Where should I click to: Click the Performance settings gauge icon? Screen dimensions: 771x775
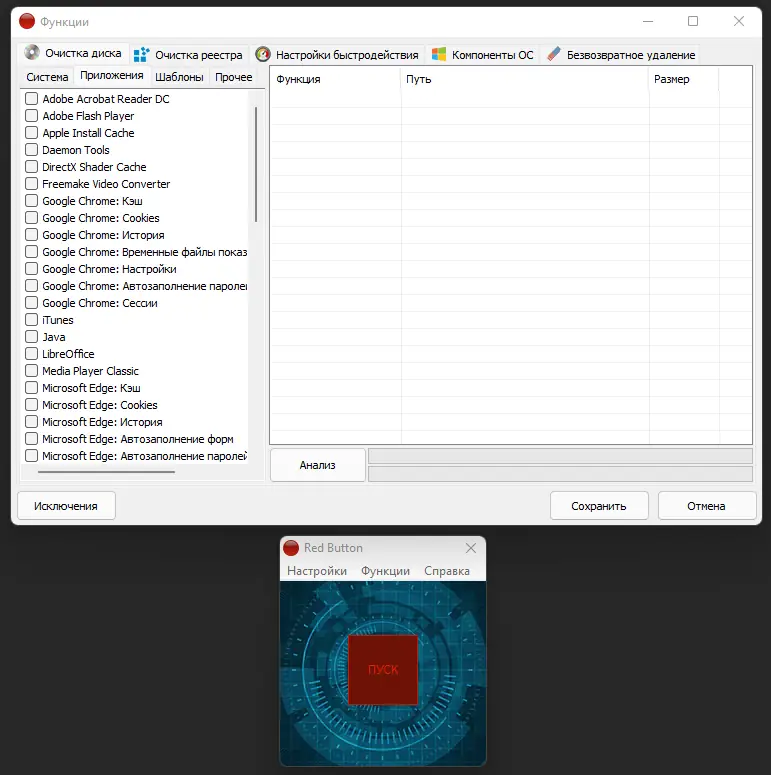[263, 54]
